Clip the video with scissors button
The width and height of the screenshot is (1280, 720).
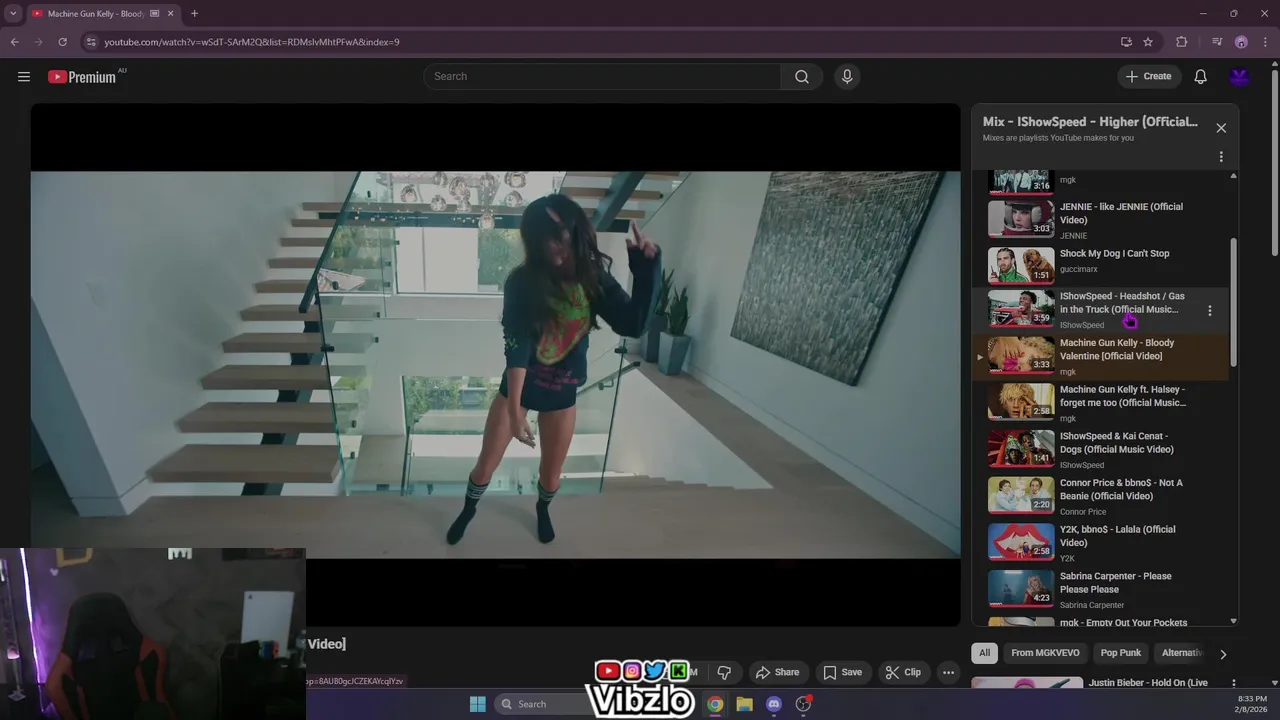(x=903, y=672)
